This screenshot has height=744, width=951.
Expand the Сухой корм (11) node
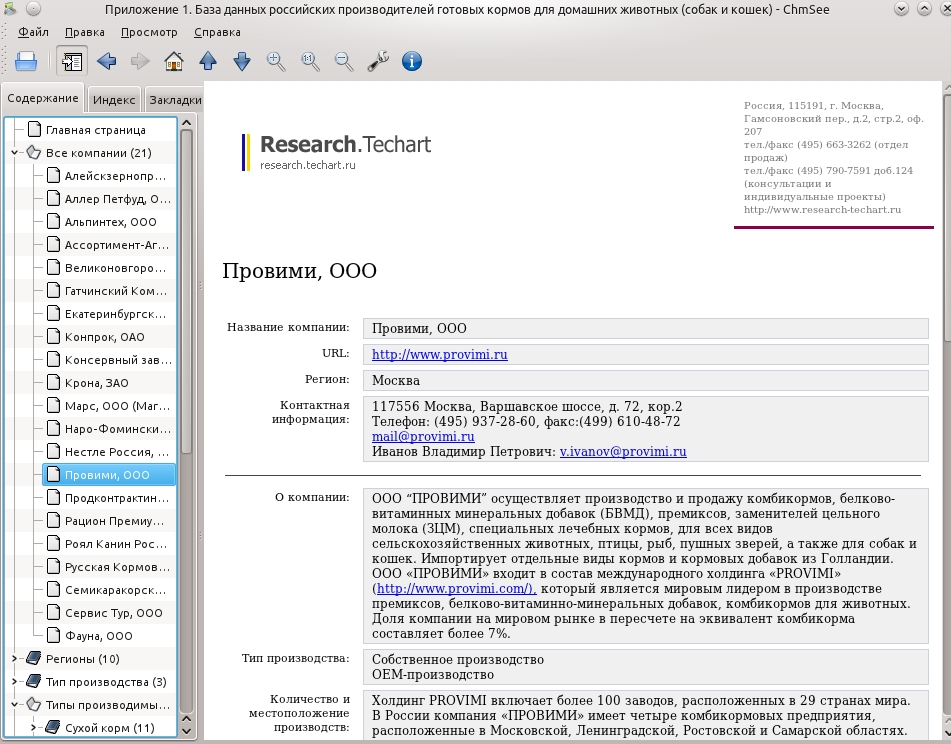click(x=33, y=728)
